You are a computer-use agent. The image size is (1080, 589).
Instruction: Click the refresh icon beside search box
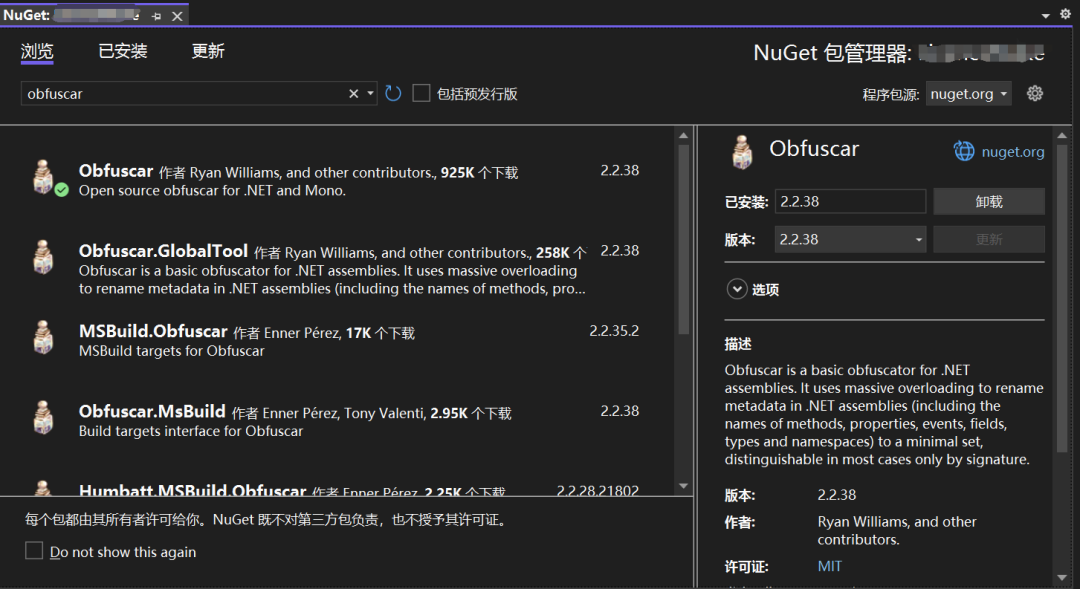click(393, 93)
